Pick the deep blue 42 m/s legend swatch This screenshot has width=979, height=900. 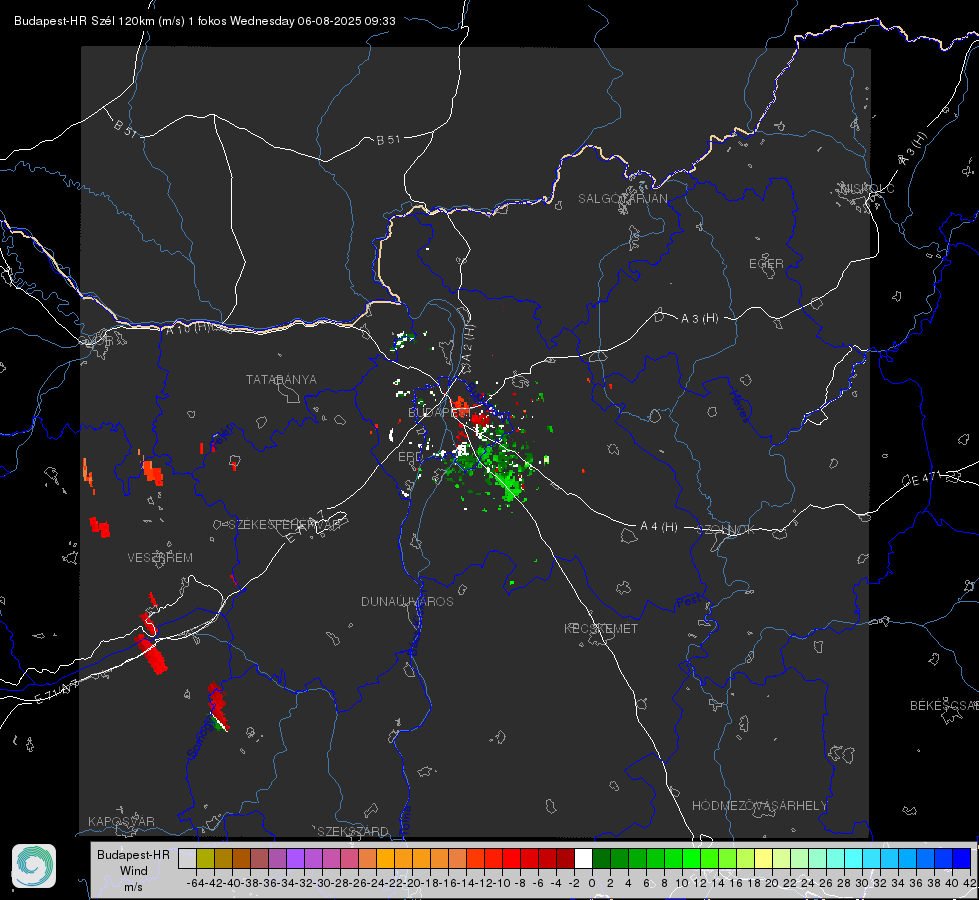click(x=962, y=858)
